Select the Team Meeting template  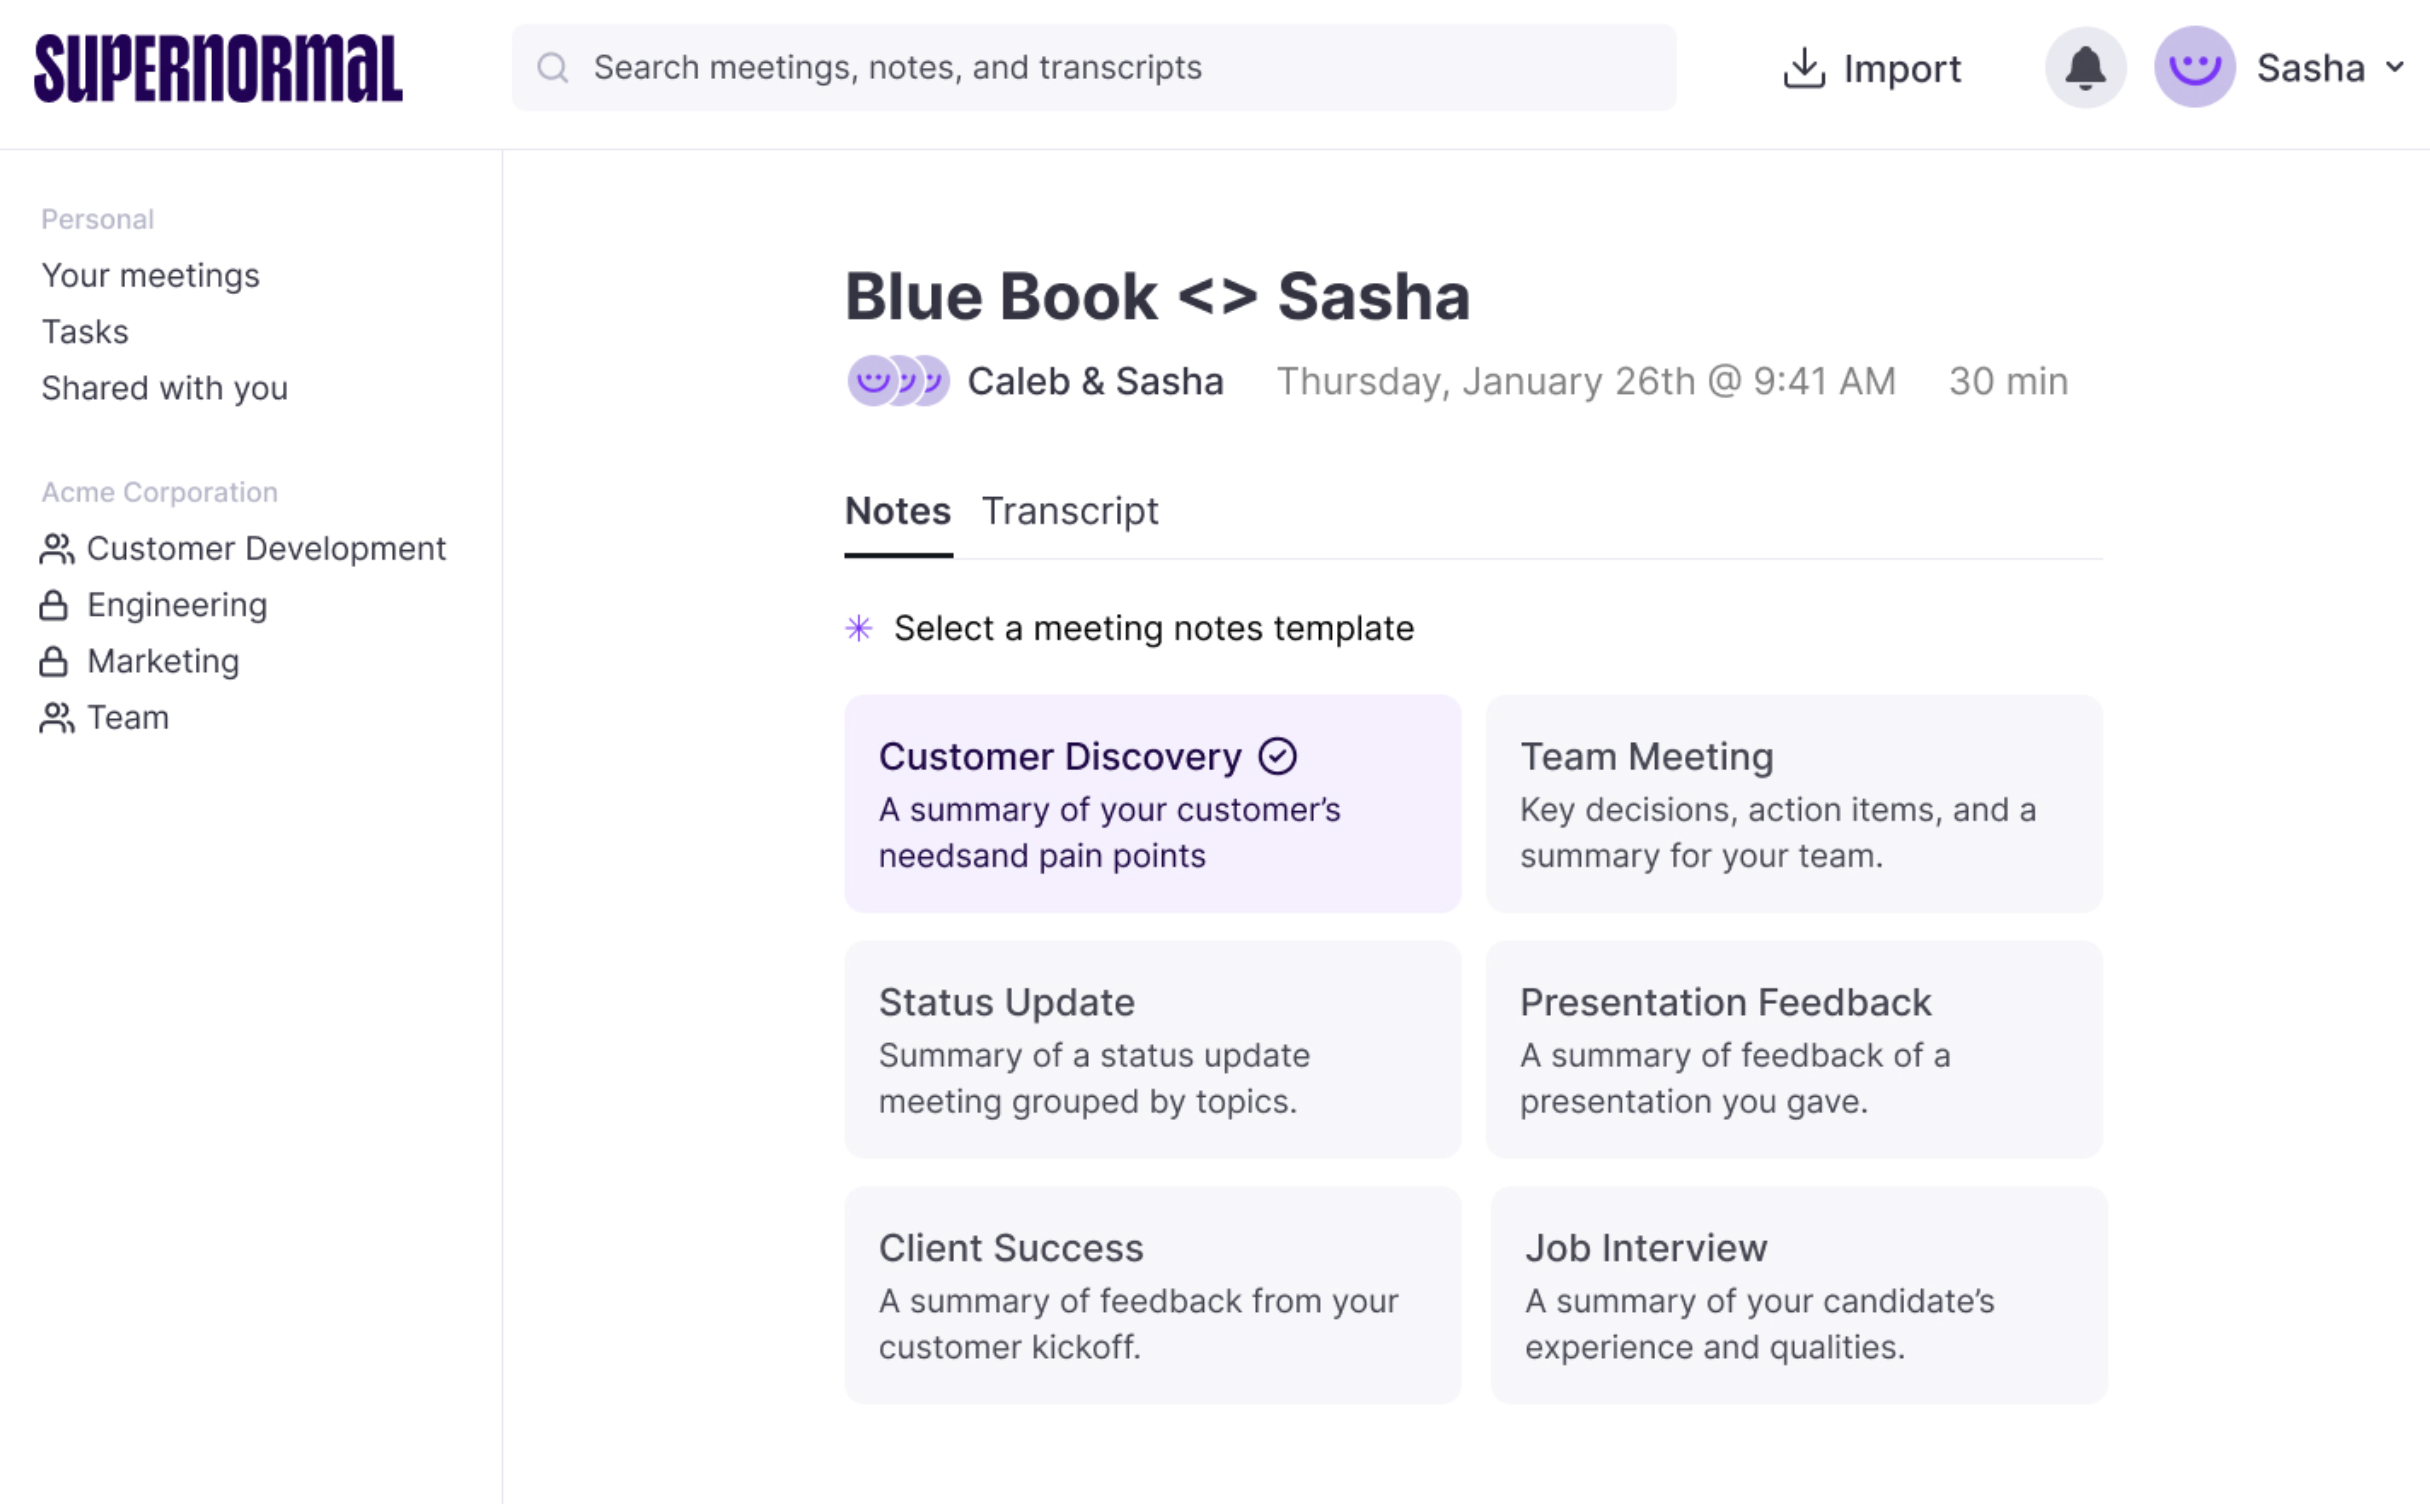(1793, 803)
